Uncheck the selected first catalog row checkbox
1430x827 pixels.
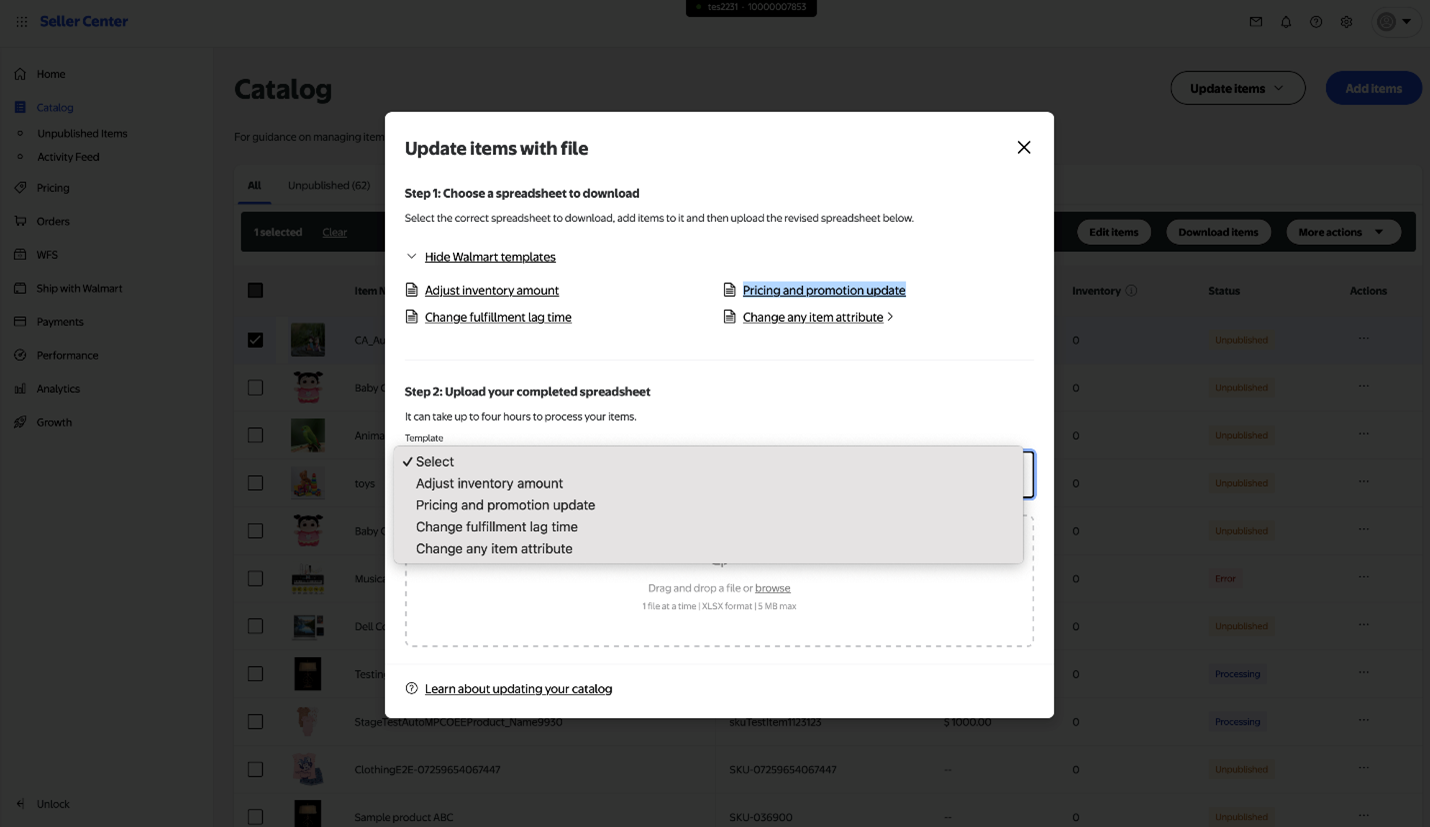pos(256,340)
